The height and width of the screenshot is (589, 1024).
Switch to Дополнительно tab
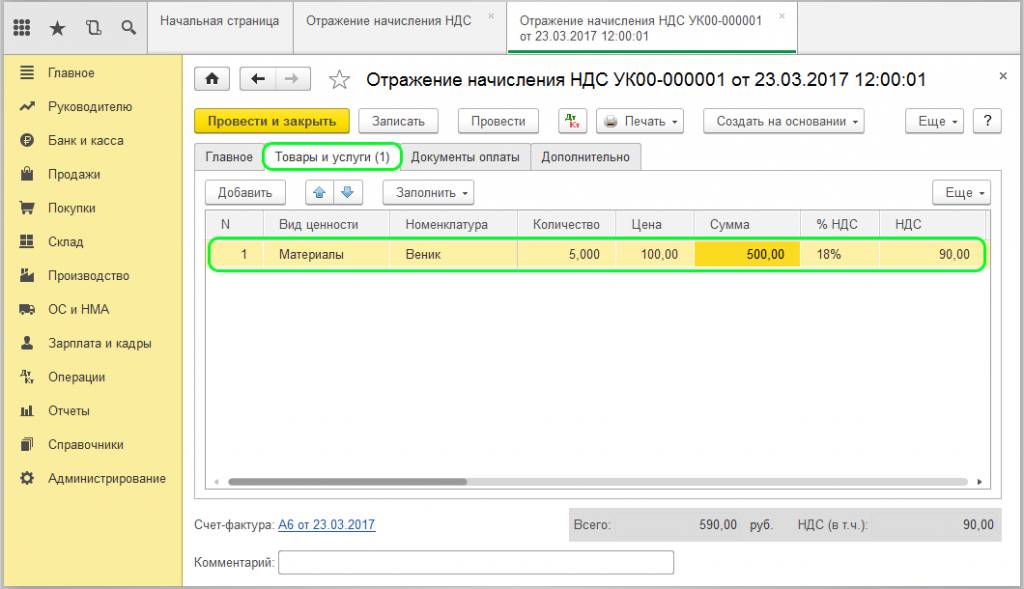pos(585,157)
